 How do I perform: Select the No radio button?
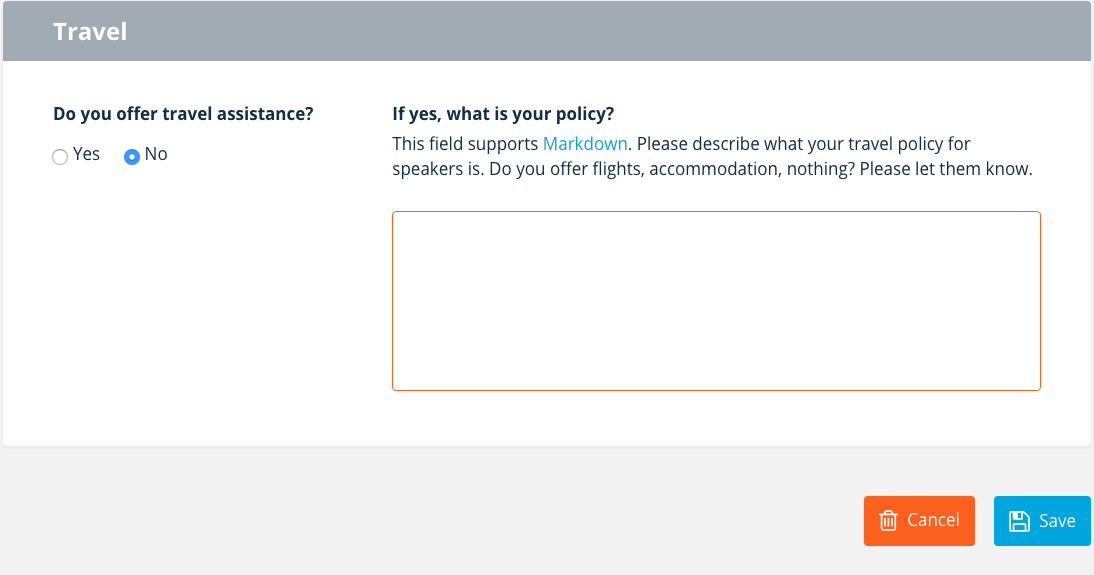tap(131, 157)
